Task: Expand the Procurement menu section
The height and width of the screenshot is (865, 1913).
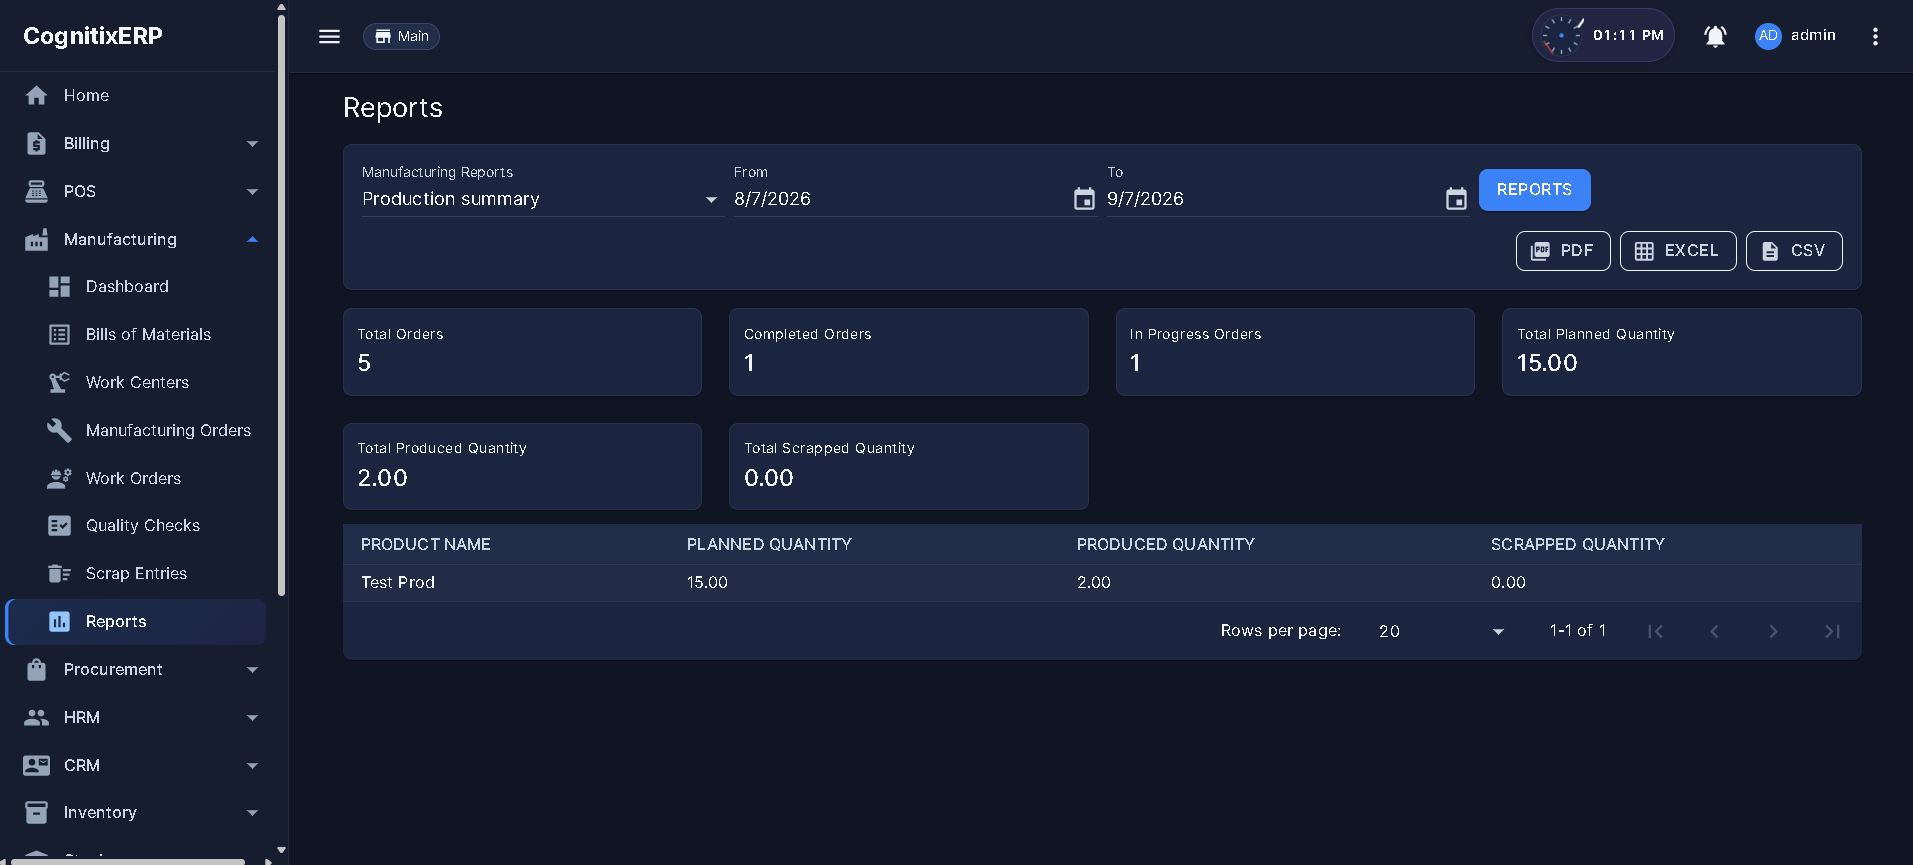Action: tap(252, 670)
